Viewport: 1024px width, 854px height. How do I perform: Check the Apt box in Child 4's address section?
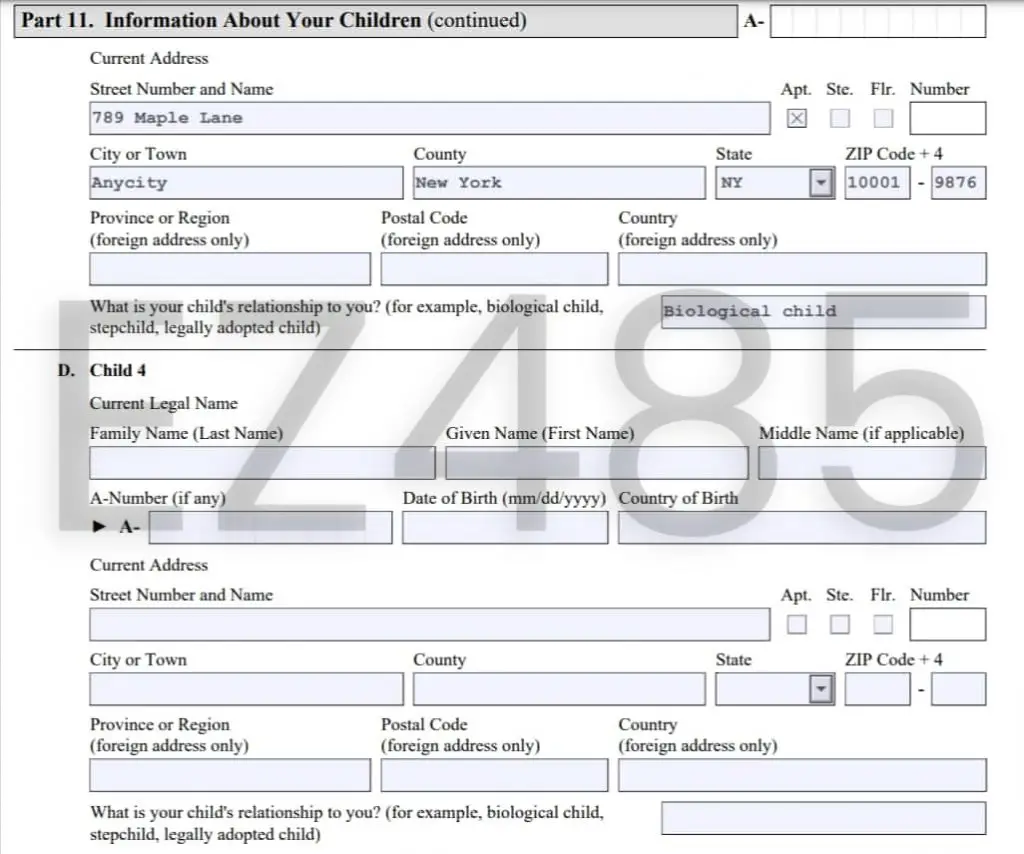pyautogui.click(x=796, y=624)
